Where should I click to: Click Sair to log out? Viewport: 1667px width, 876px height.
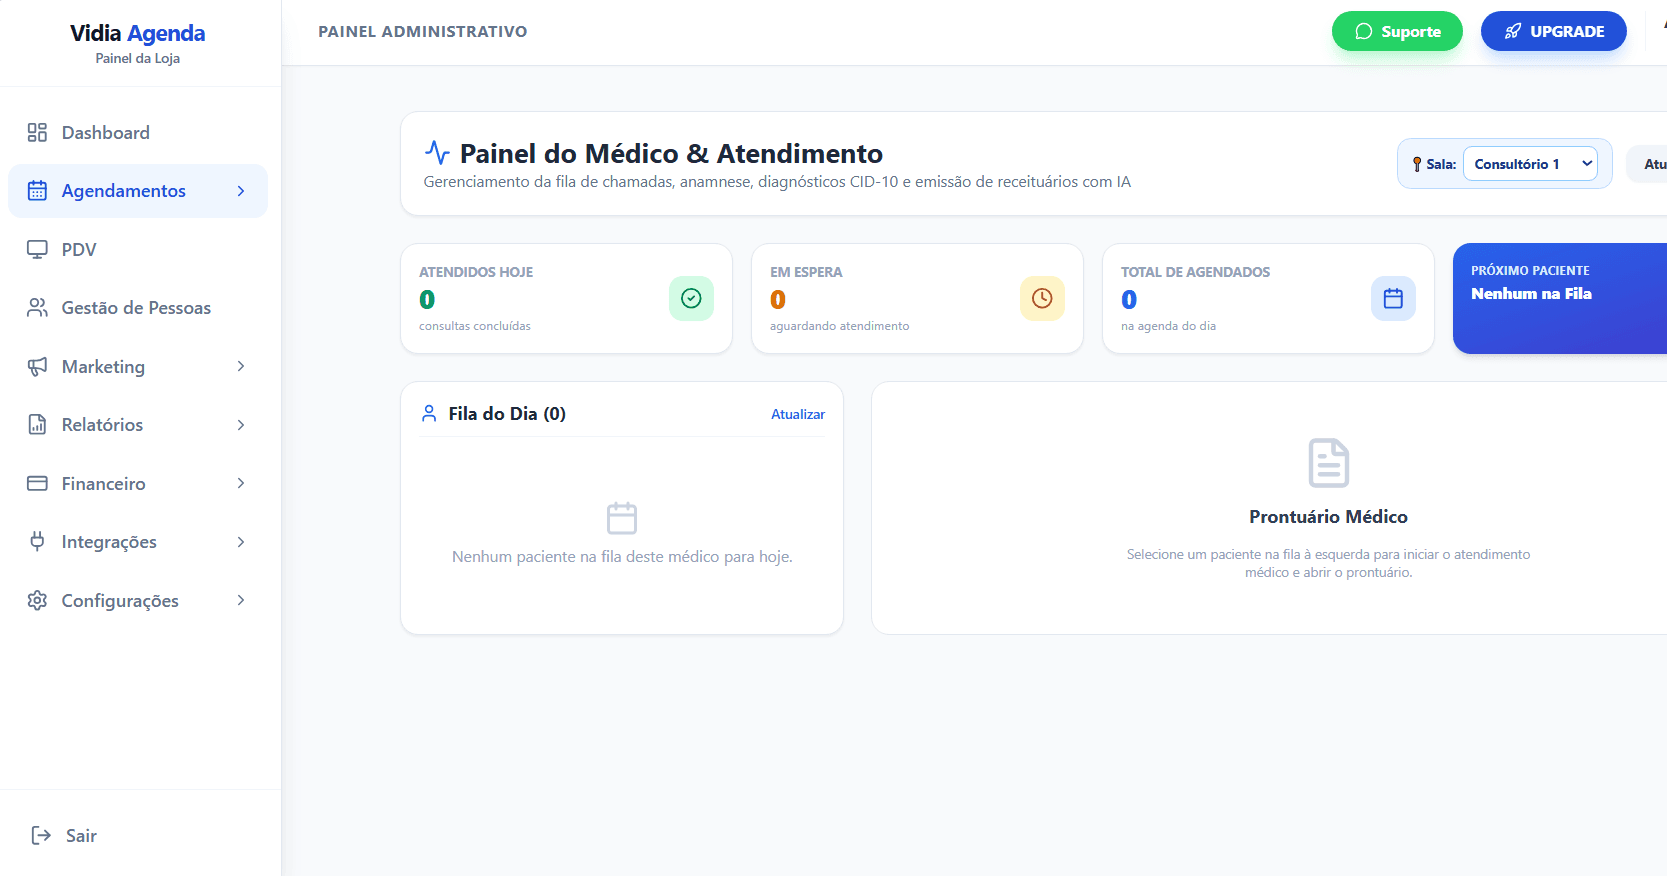(x=81, y=836)
